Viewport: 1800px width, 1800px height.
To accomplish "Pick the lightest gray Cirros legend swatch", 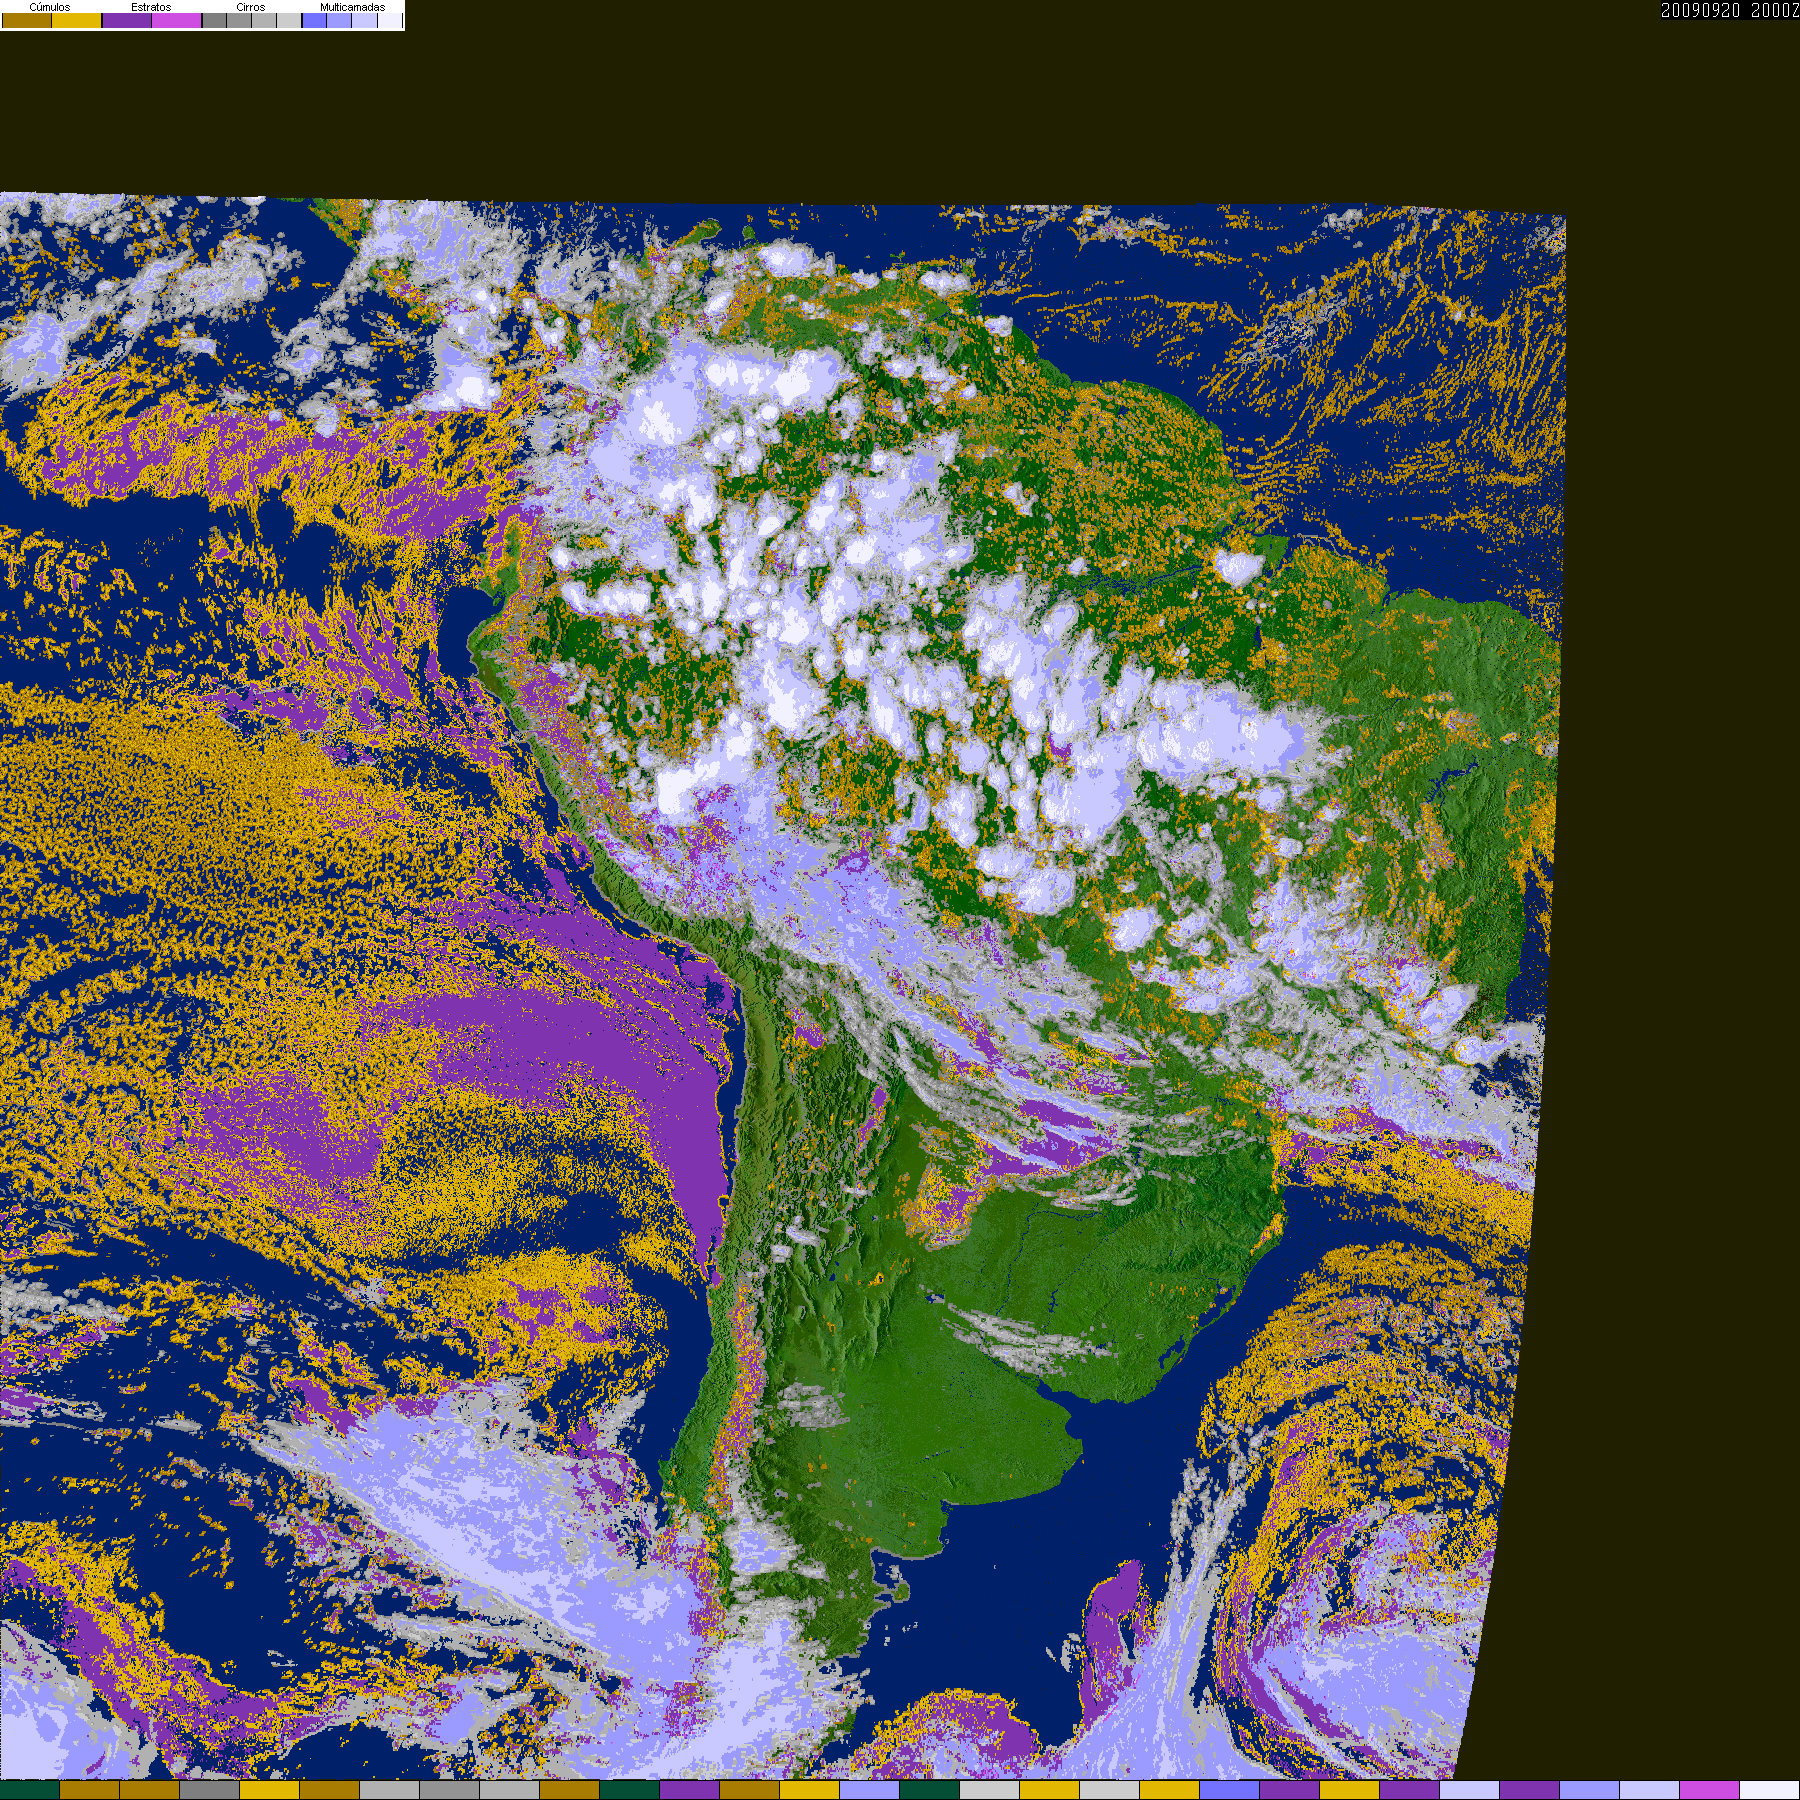I will point(289,20).
